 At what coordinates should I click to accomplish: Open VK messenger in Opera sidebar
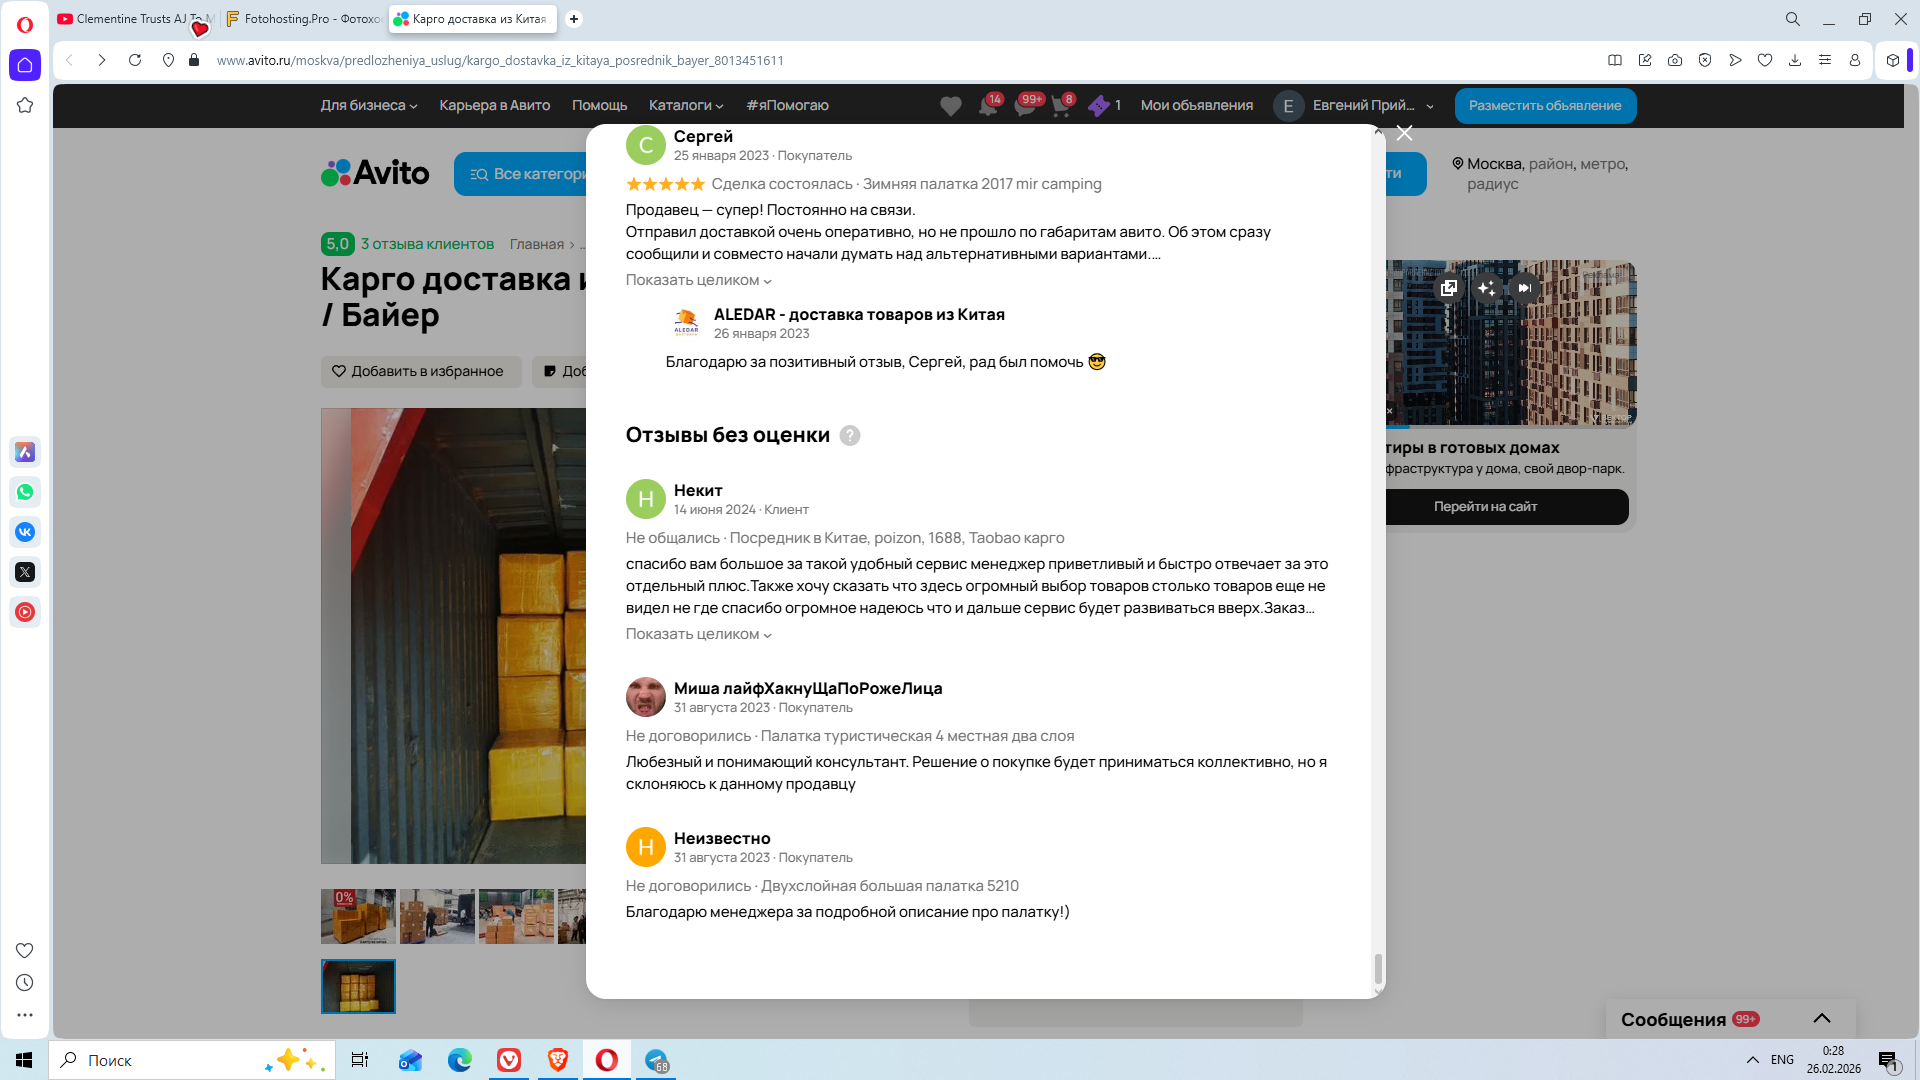tap(25, 532)
